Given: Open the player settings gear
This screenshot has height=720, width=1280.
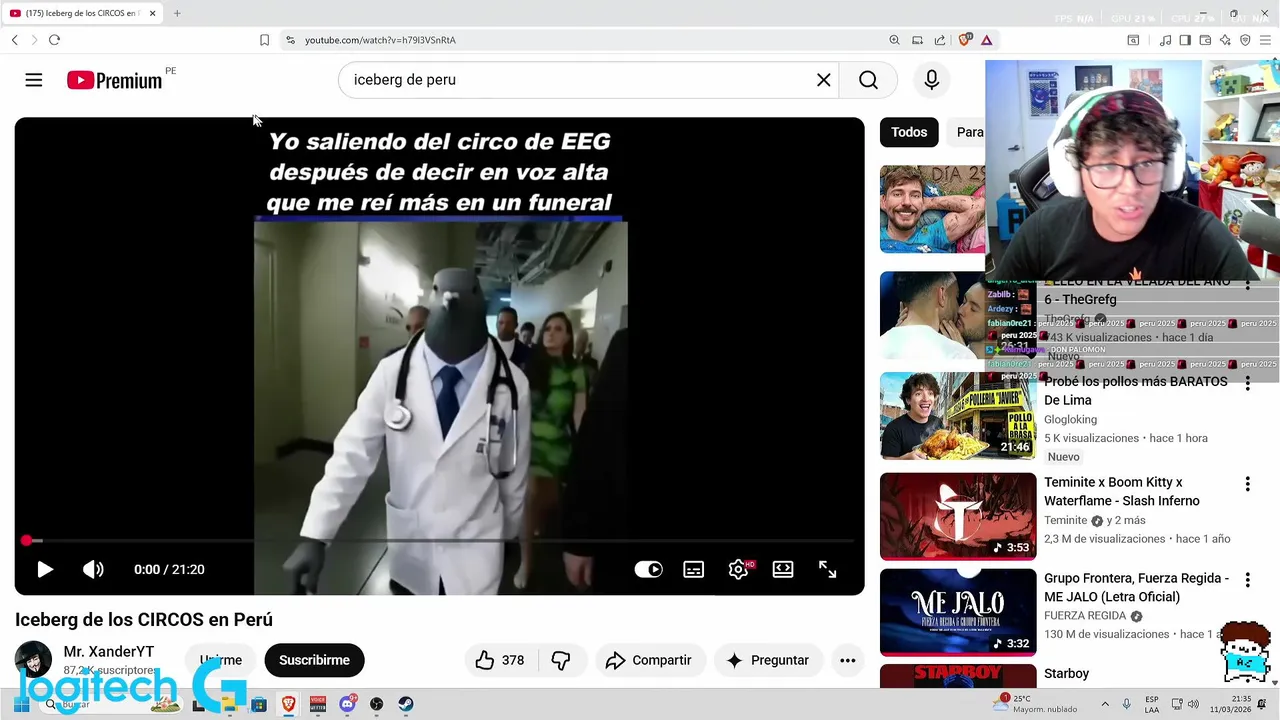Looking at the screenshot, I should [x=738, y=569].
